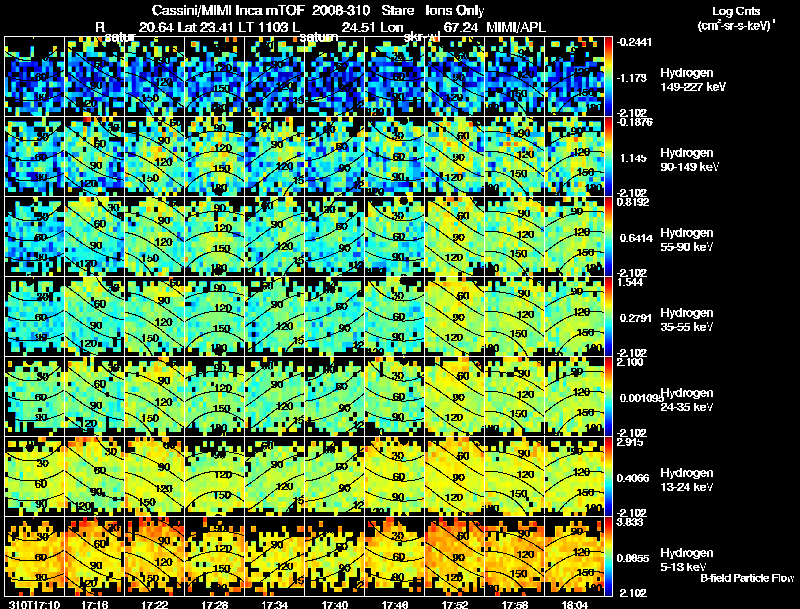Click the 'B-field Particle Flow' caption
Viewport: 800px width, 609px height.
(747, 578)
